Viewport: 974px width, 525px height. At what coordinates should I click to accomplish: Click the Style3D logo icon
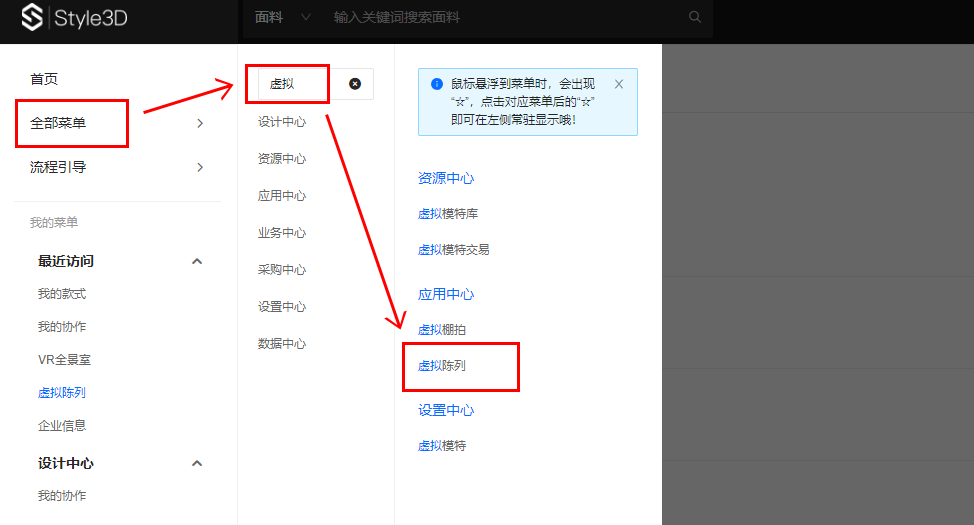tap(34, 18)
